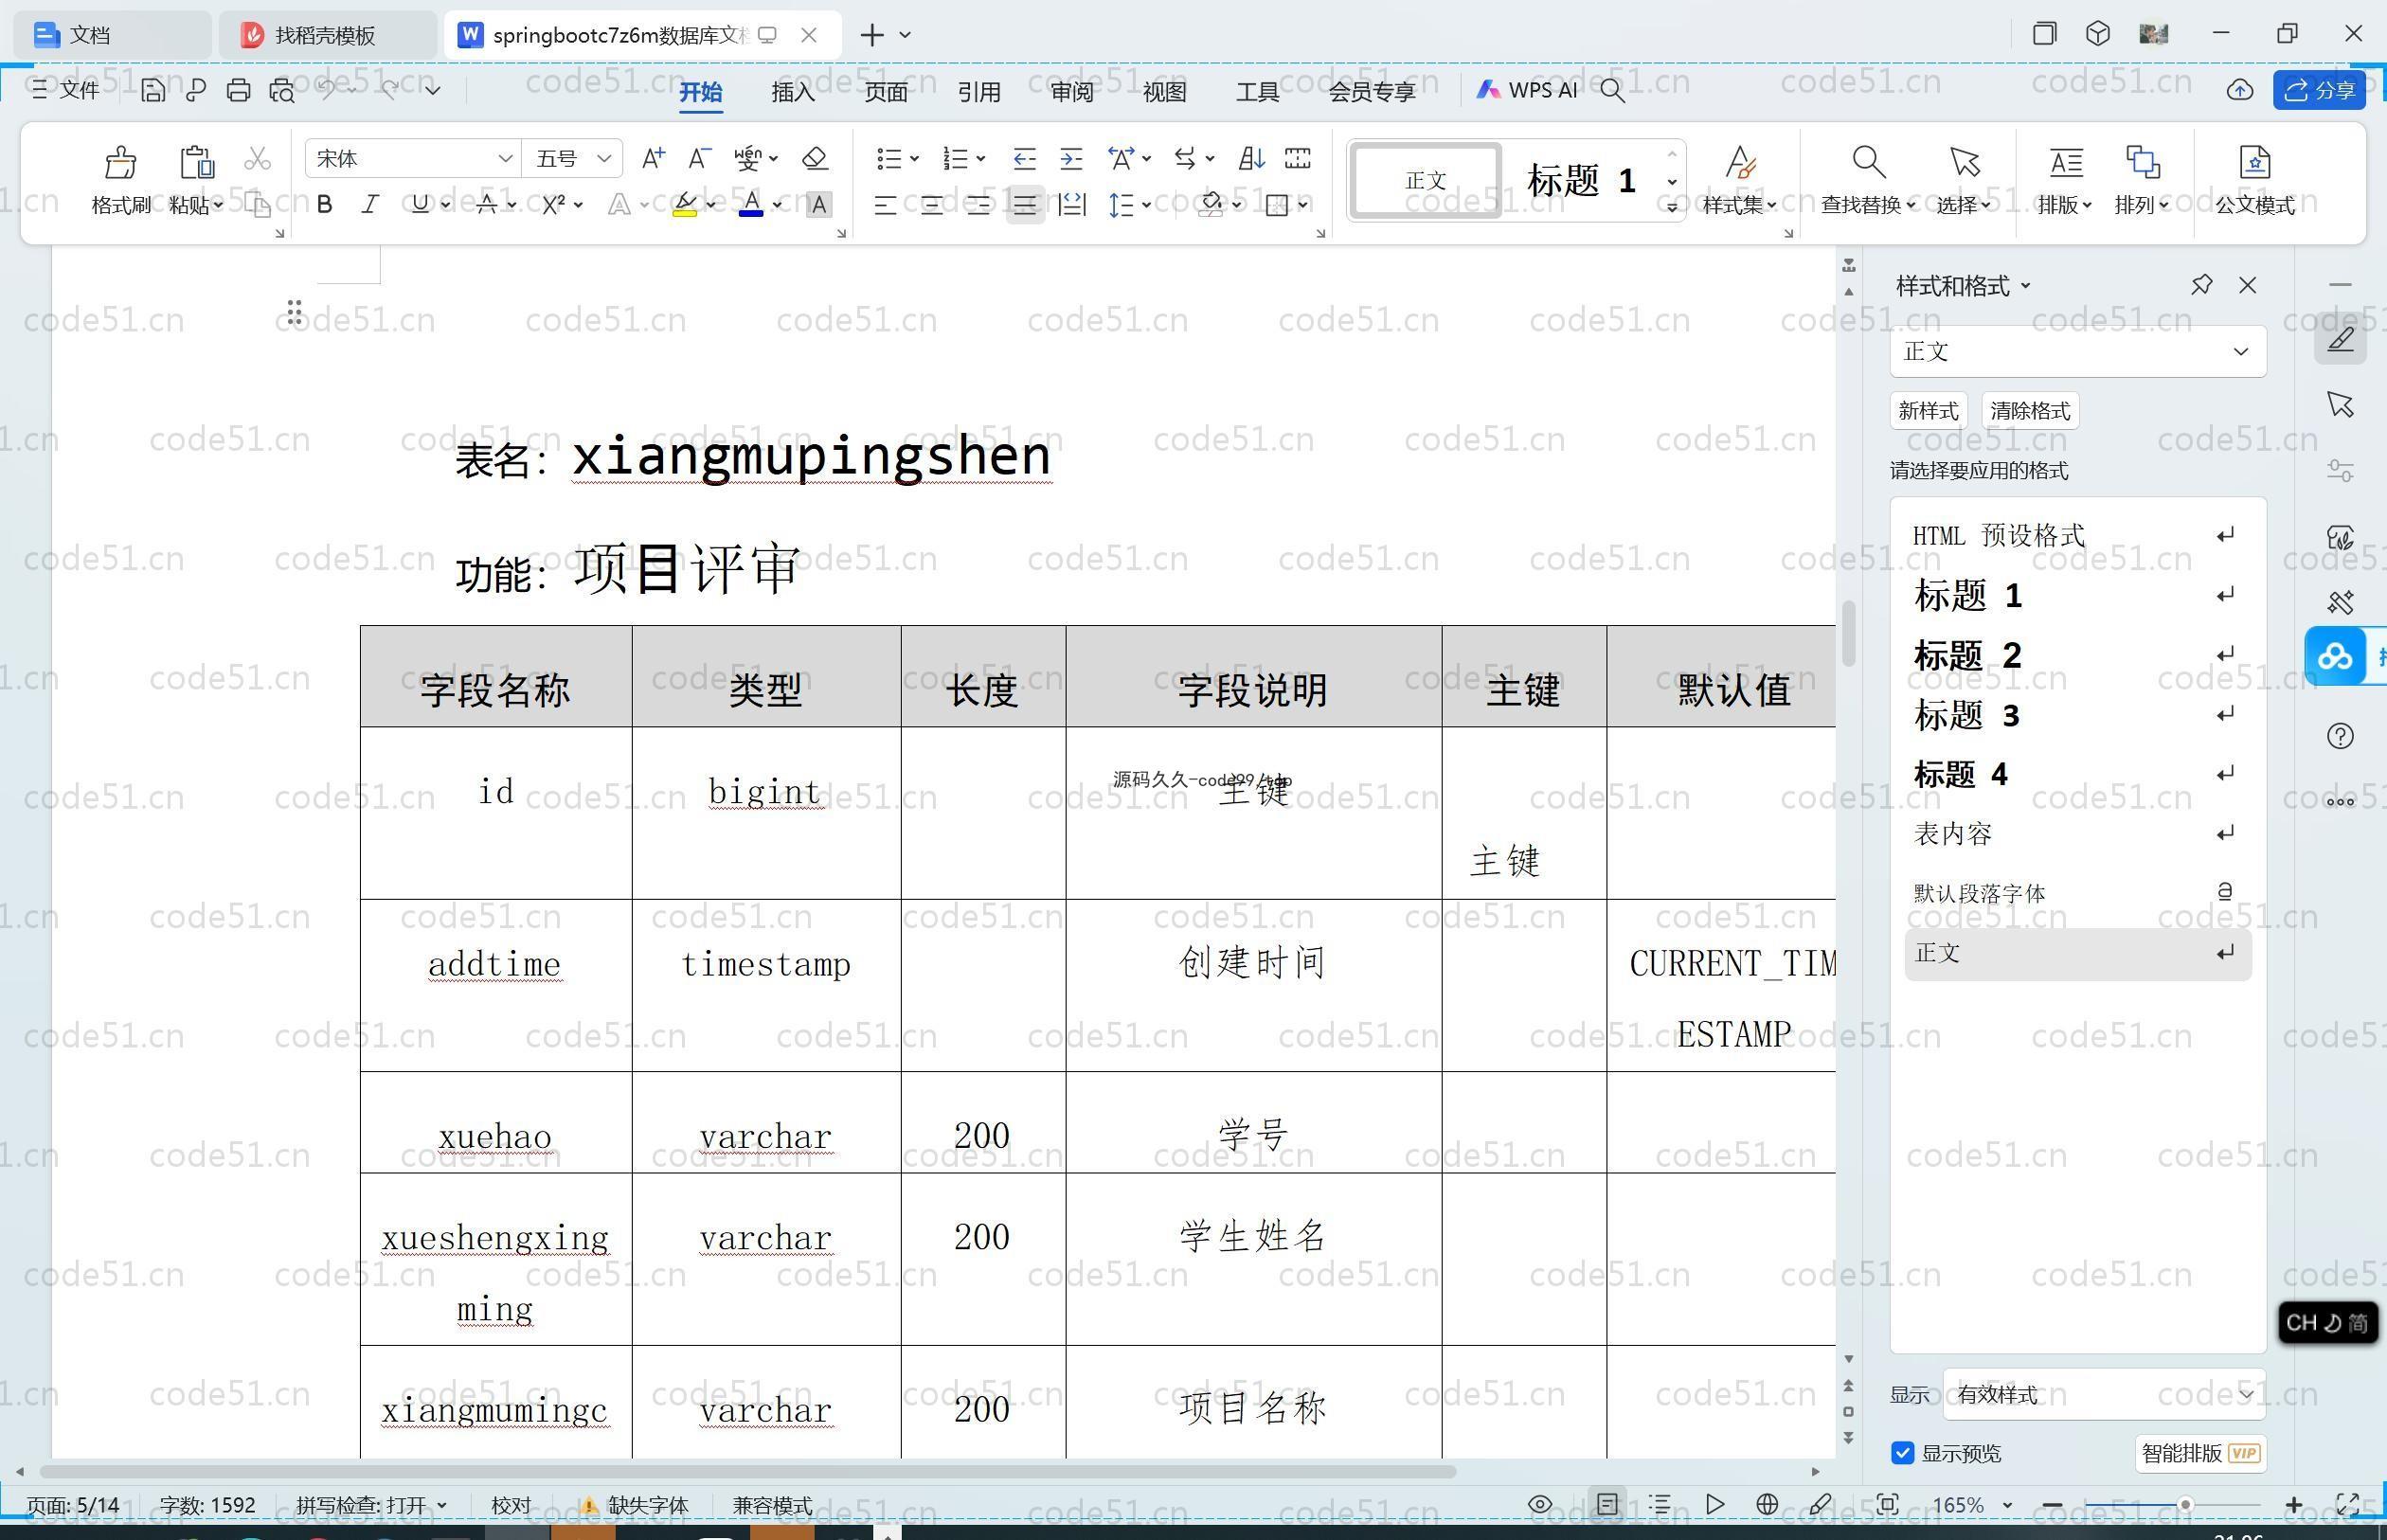Click the Sort (A-Z) icon
2387x1540 pixels.
[1252, 158]
